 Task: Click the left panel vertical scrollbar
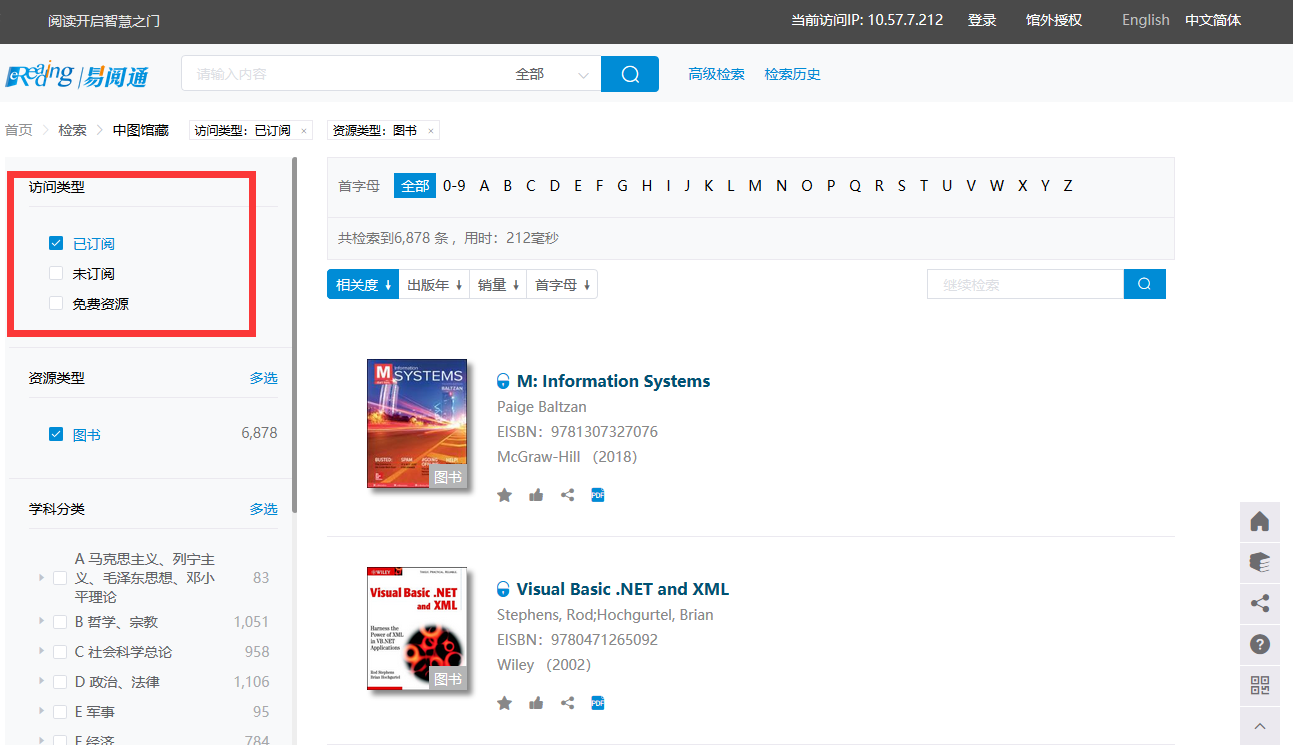coord(294,330)
